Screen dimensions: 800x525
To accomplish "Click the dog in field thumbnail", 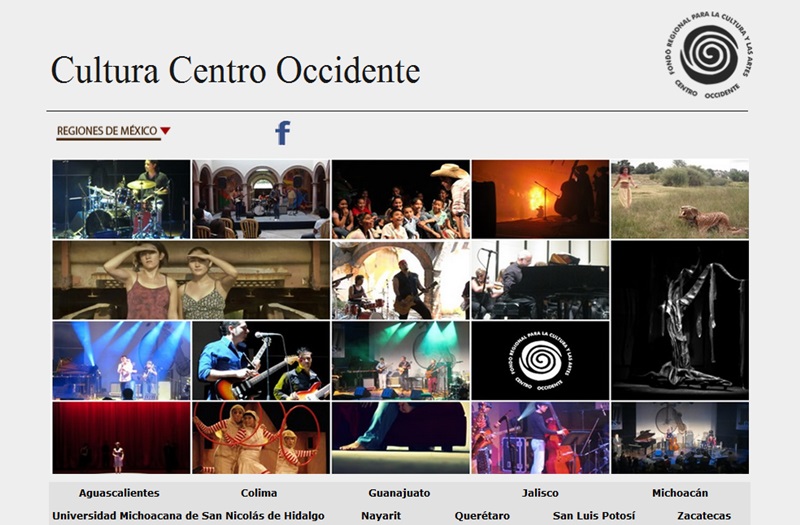I will coord(679,198).
